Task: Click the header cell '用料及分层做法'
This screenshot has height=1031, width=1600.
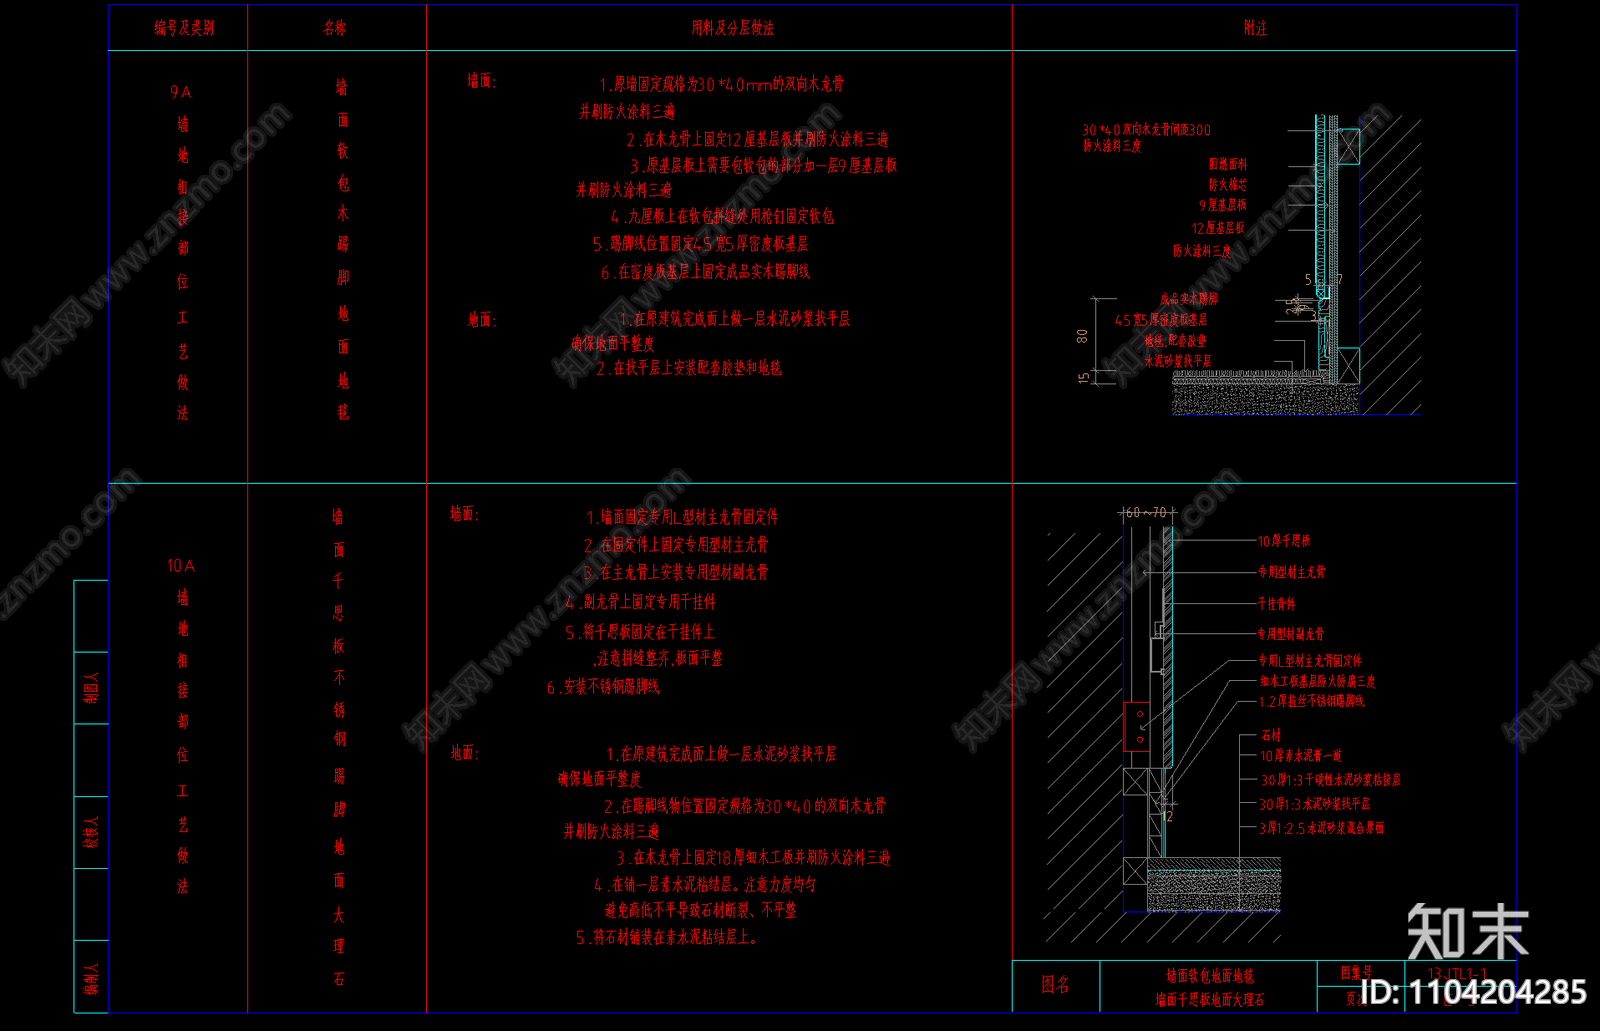Action: 733,28
